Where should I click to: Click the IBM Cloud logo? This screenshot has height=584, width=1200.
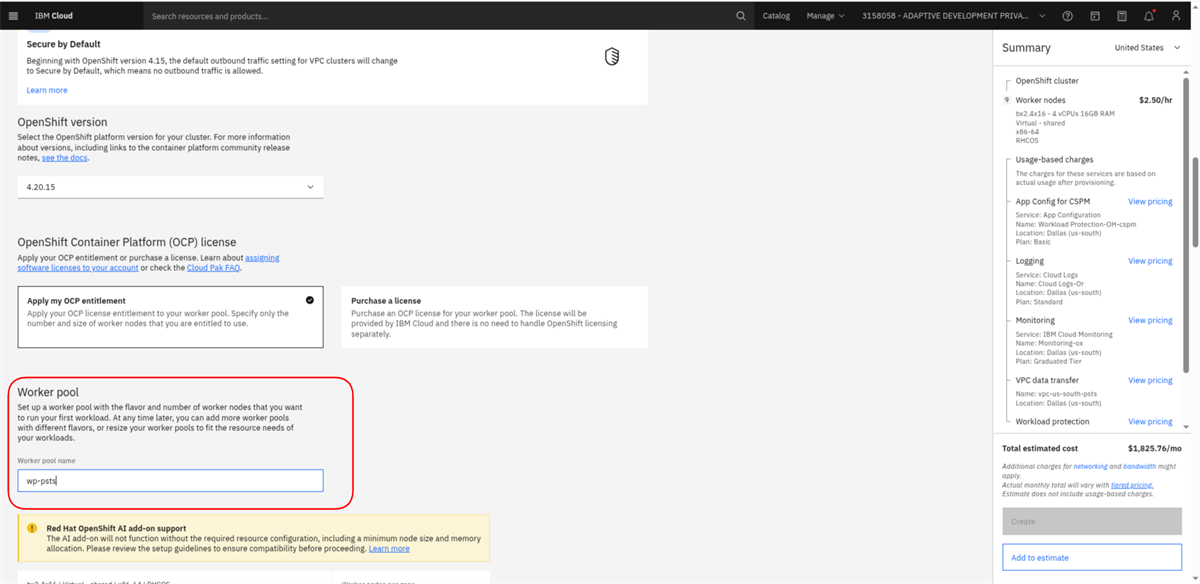tap(52, 16)
